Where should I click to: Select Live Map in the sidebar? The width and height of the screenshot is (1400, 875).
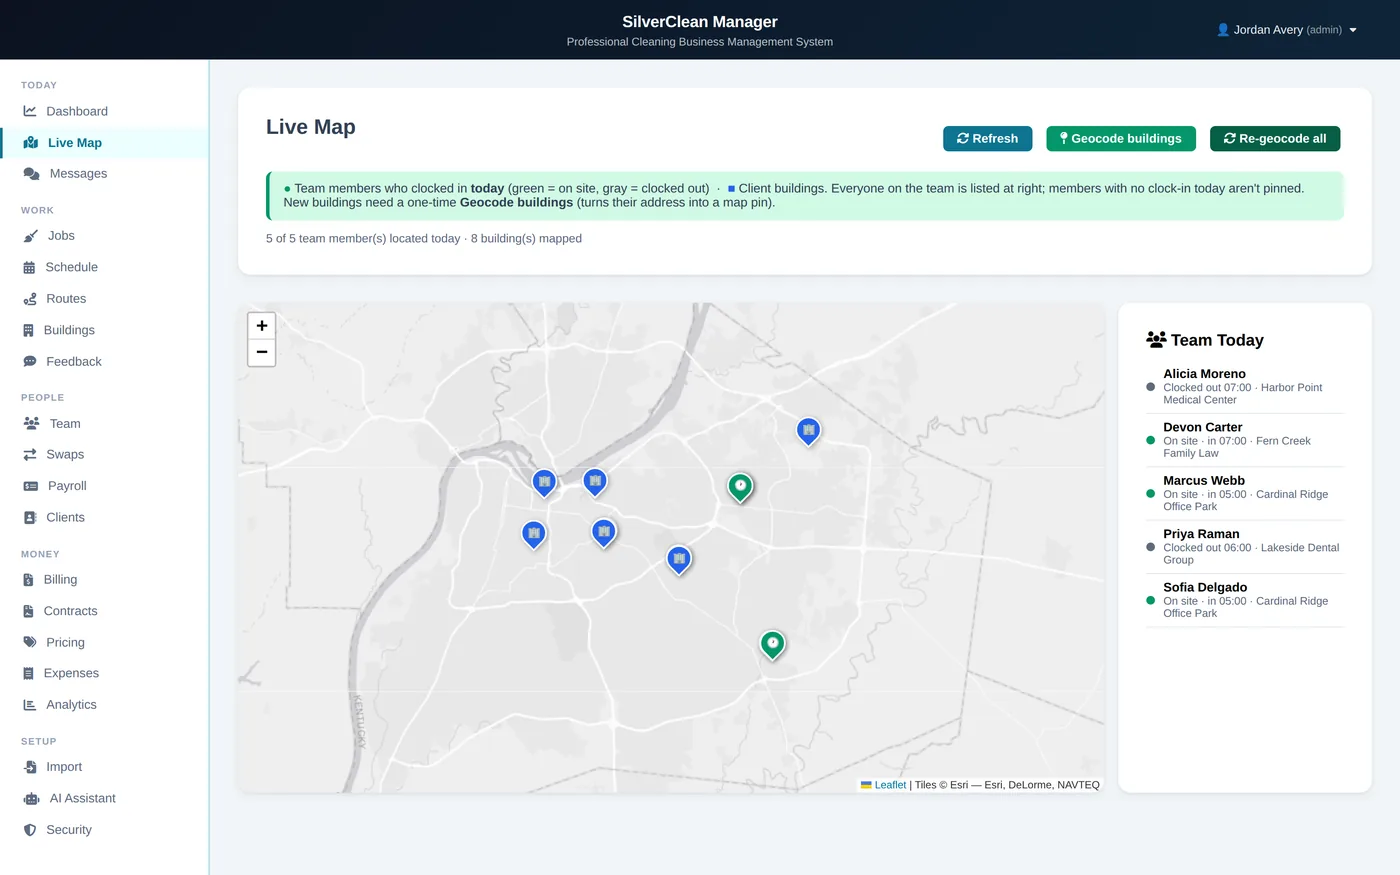click(x=104, y=143)
